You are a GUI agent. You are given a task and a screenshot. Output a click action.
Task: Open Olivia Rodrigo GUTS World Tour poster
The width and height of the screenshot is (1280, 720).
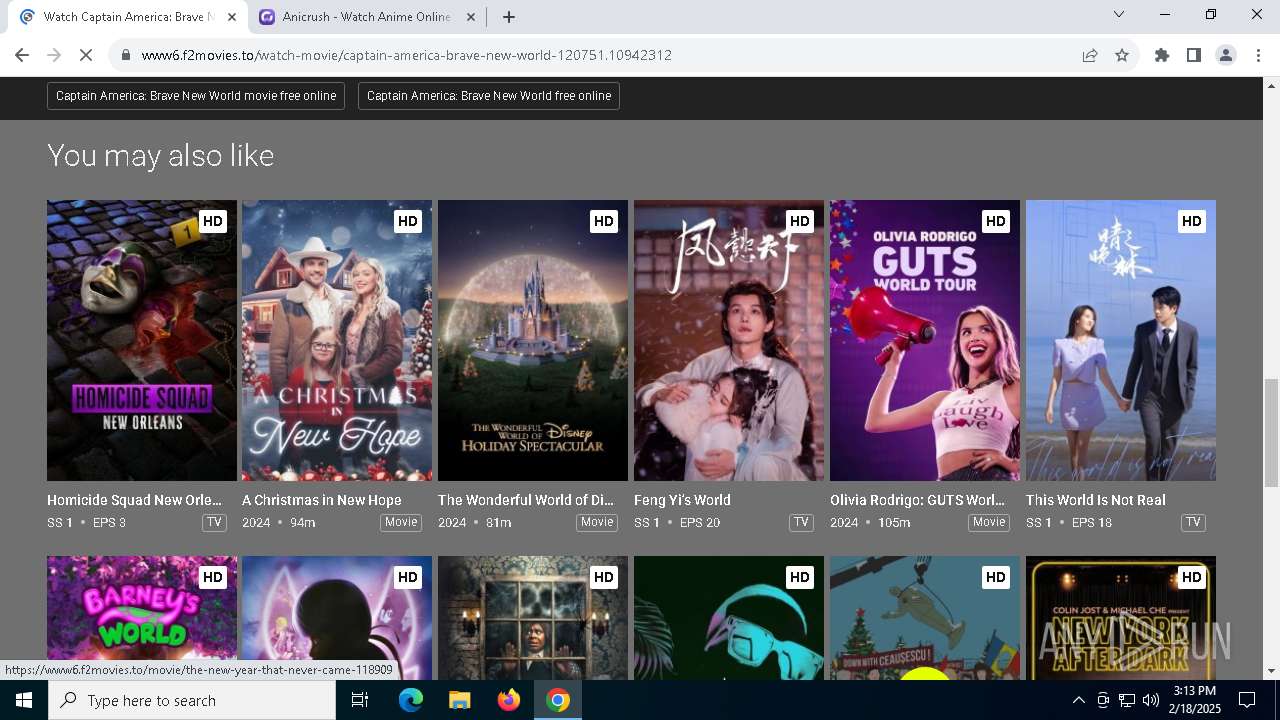(x=925, y=340)
